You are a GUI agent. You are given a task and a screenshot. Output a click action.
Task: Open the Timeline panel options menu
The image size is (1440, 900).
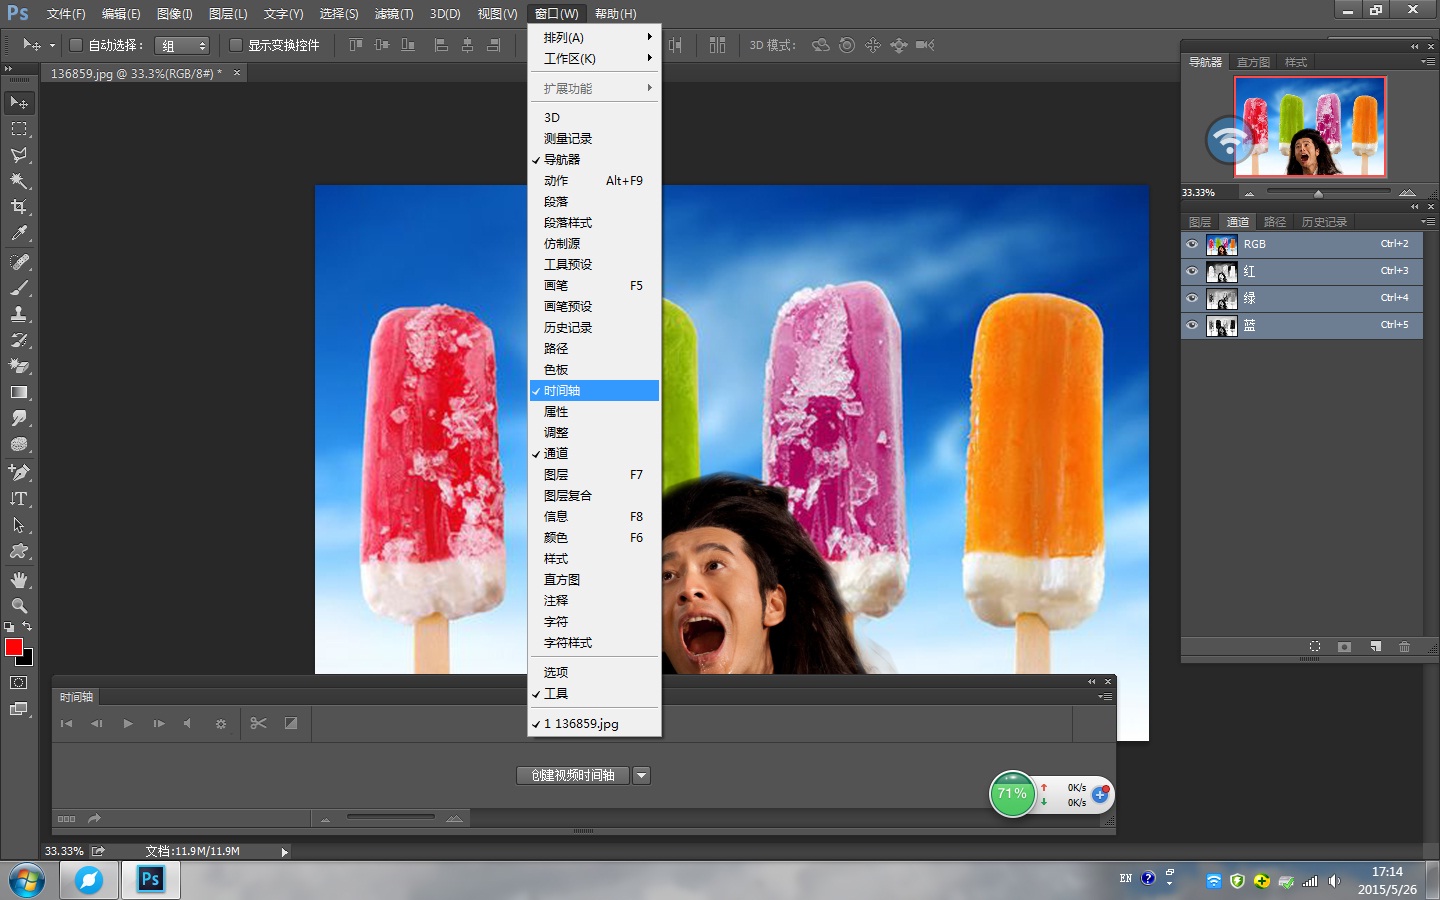pos(1105,697)
